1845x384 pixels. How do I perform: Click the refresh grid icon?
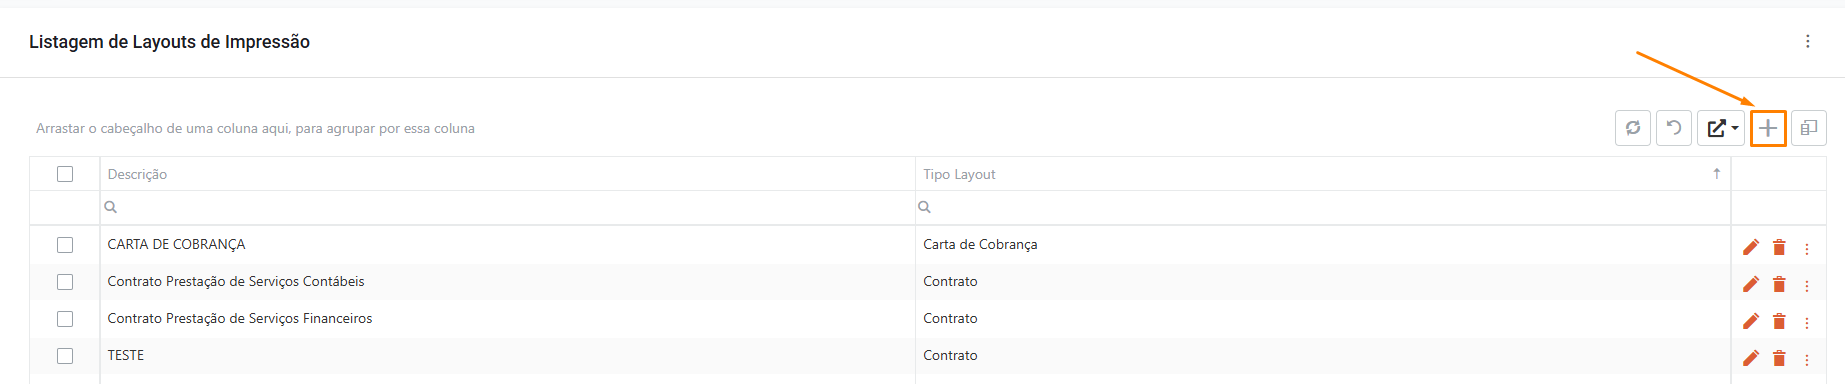[1633, 128]
